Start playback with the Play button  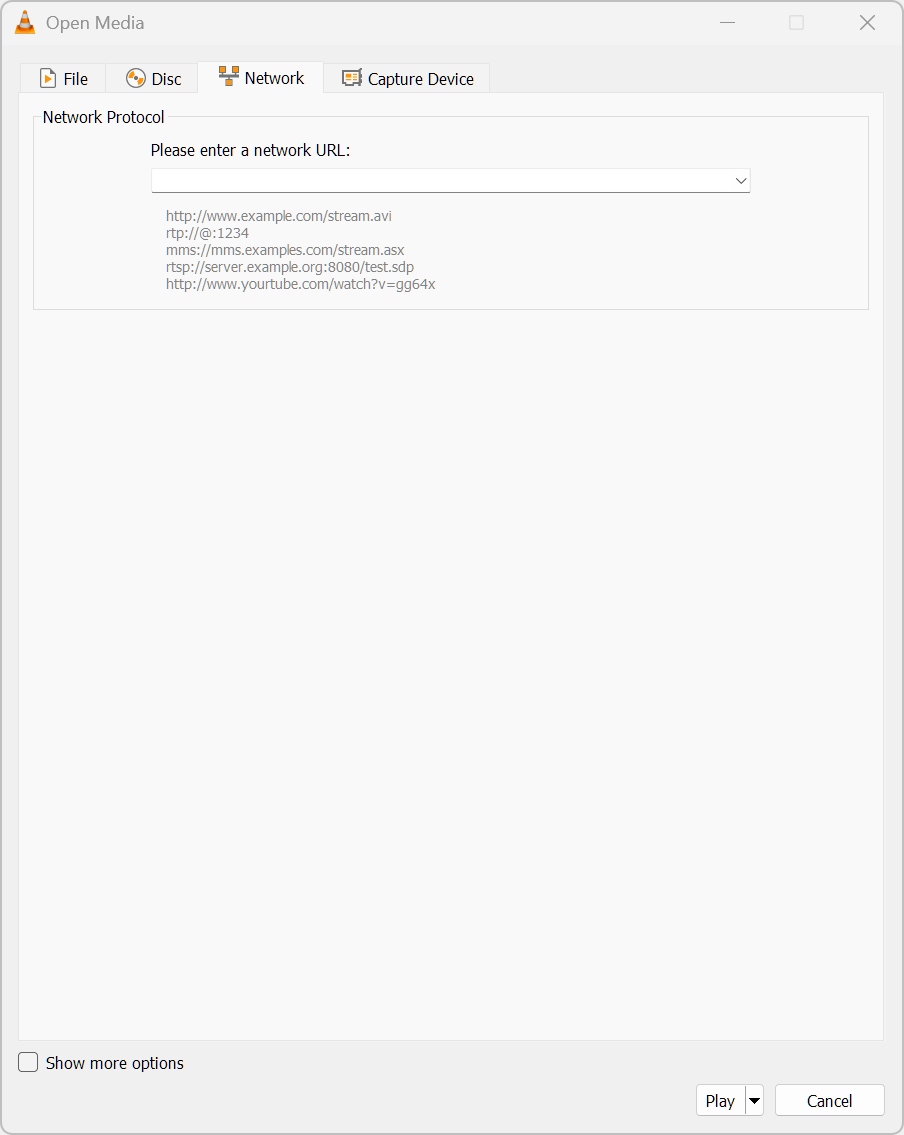pyautogui.click(x=720, y=1100)
